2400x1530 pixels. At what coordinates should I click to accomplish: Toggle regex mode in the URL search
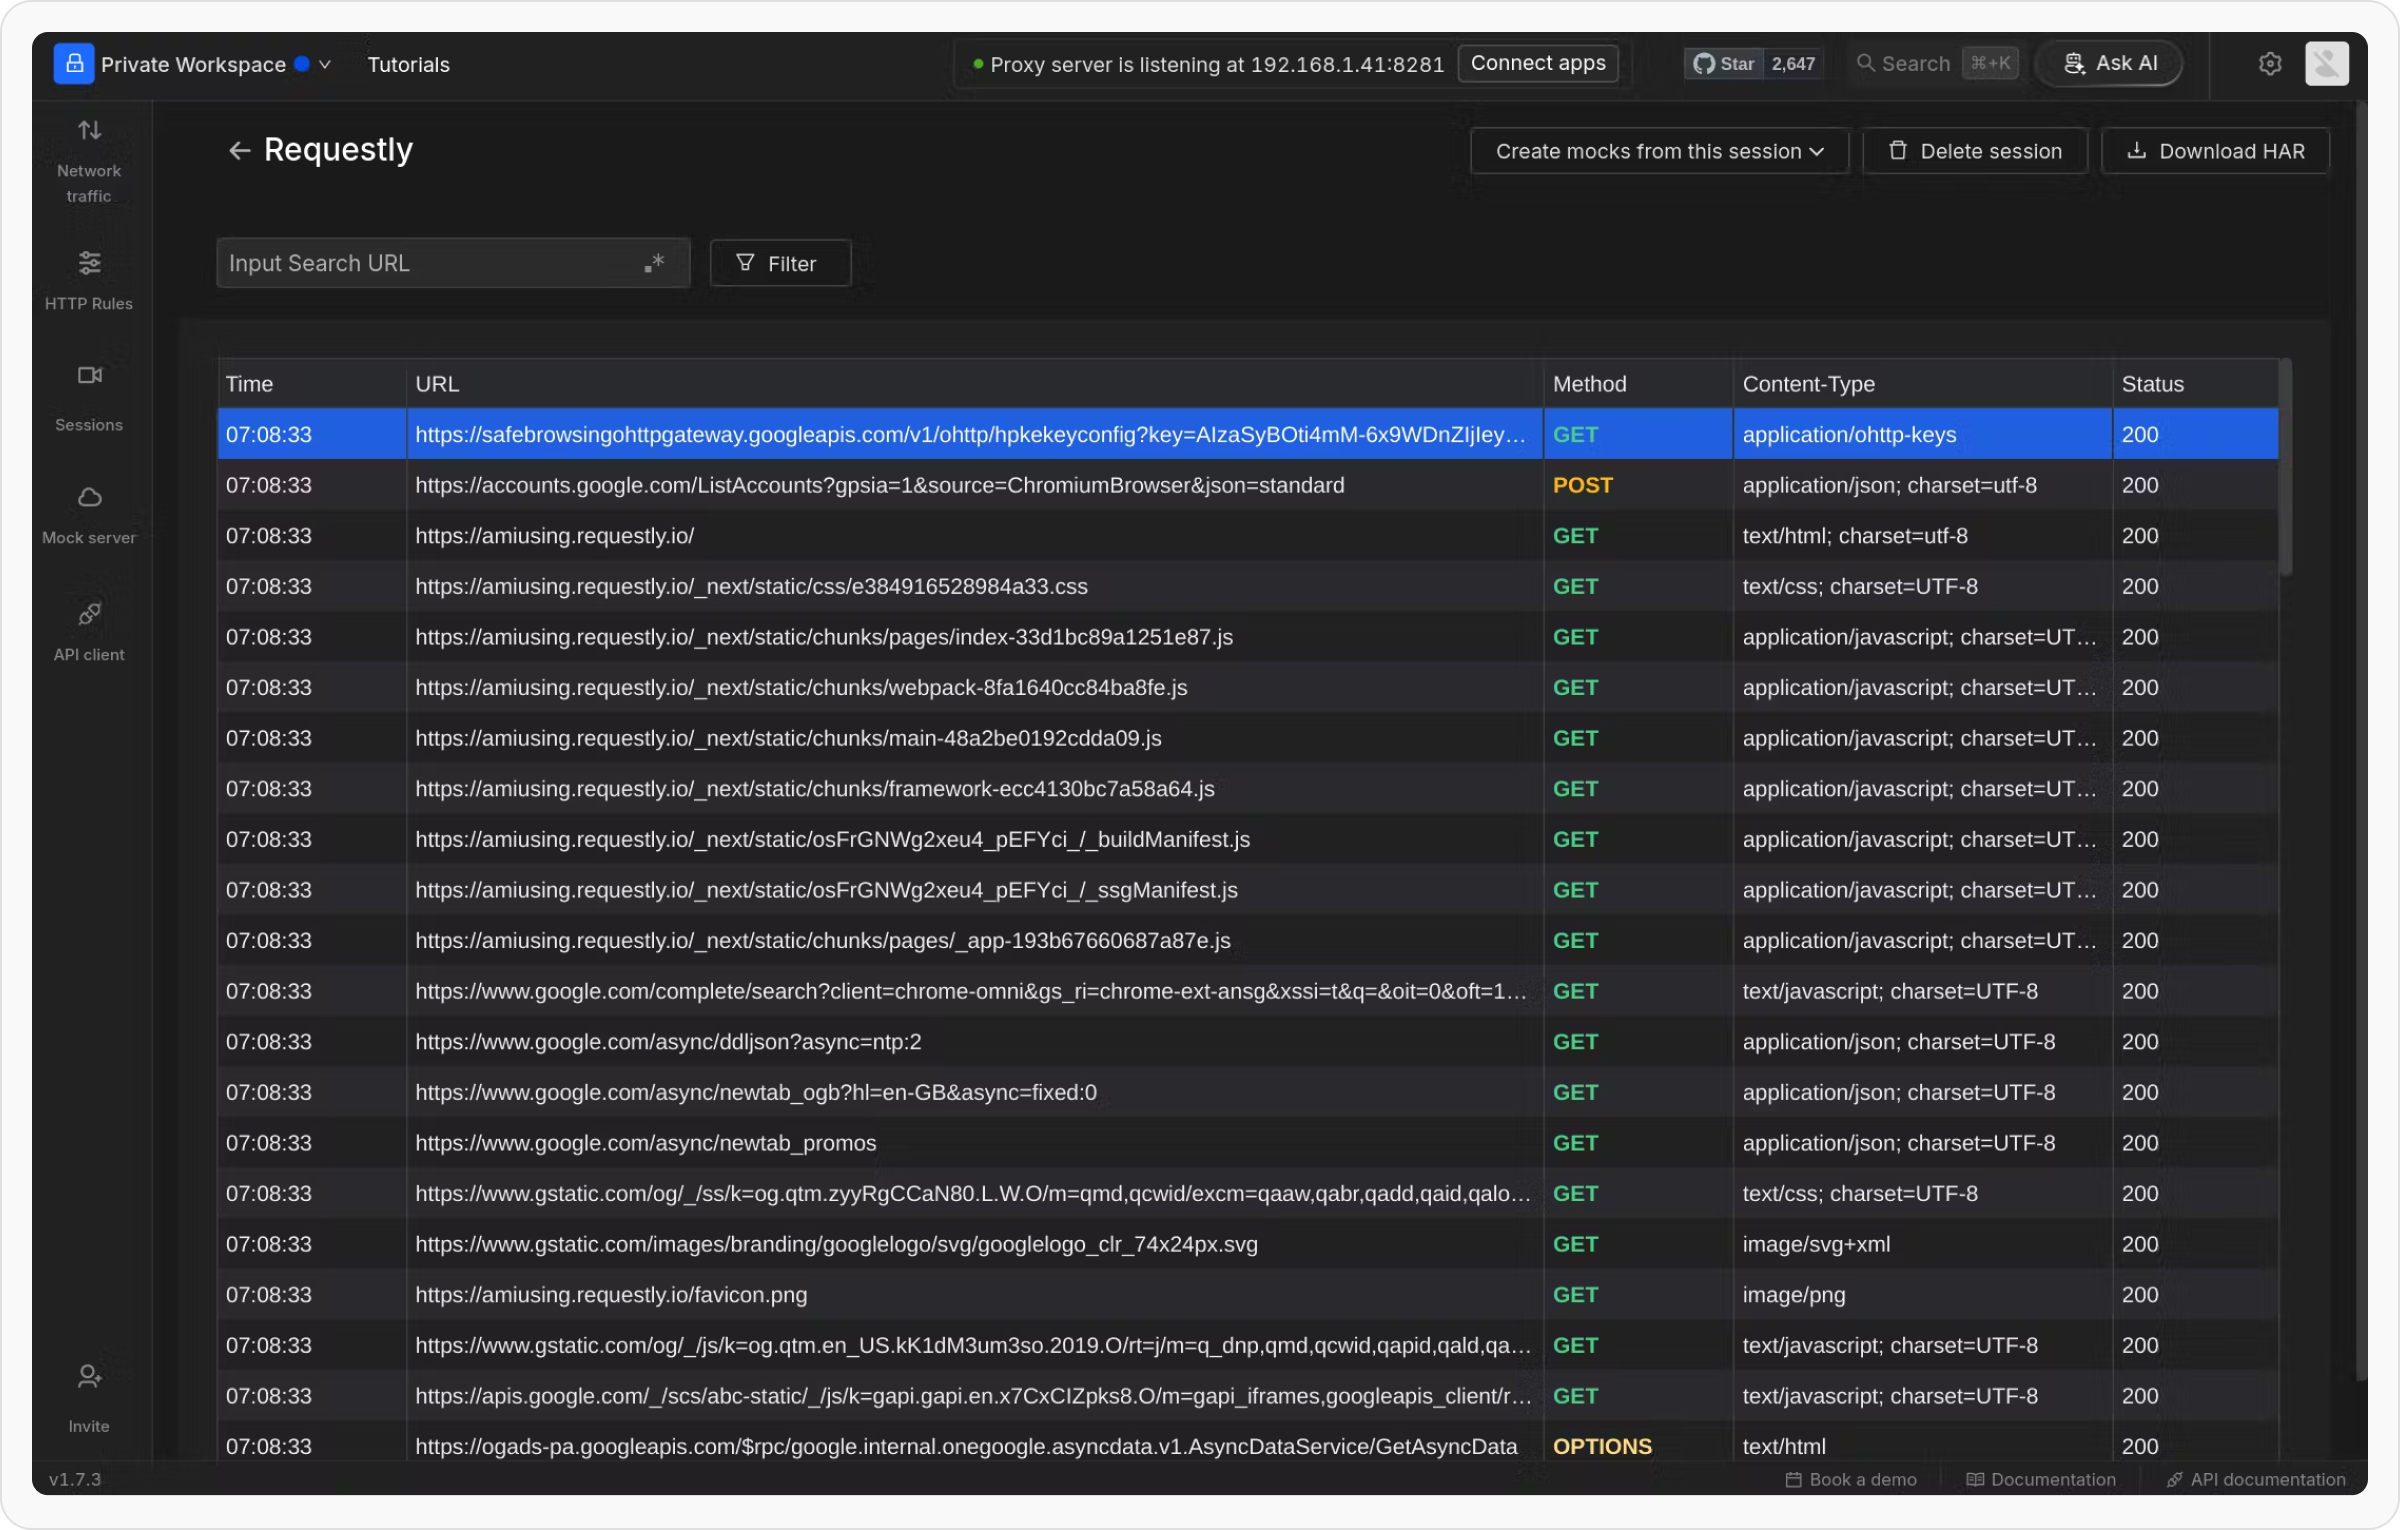(654, 263)
